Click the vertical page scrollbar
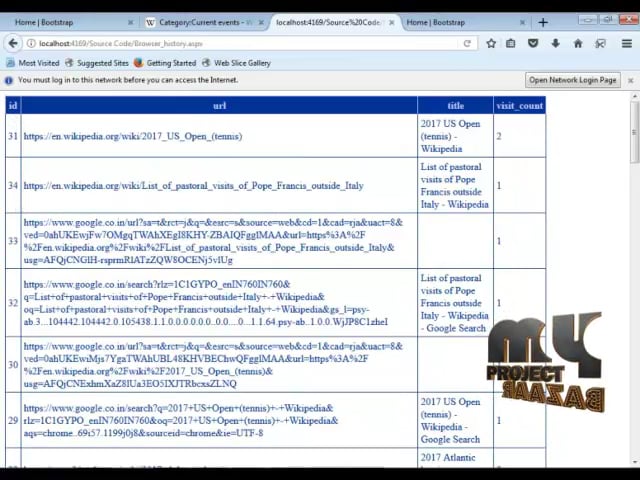The image size is (640, 480). [634, 280]
